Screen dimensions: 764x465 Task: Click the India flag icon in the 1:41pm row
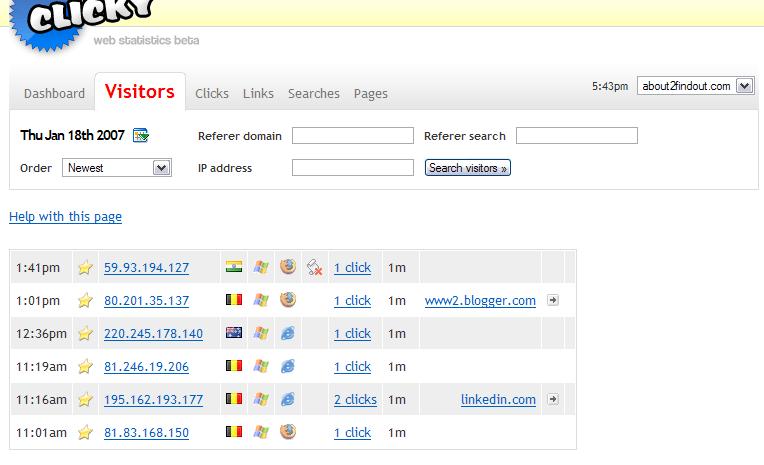pos(234,267)
